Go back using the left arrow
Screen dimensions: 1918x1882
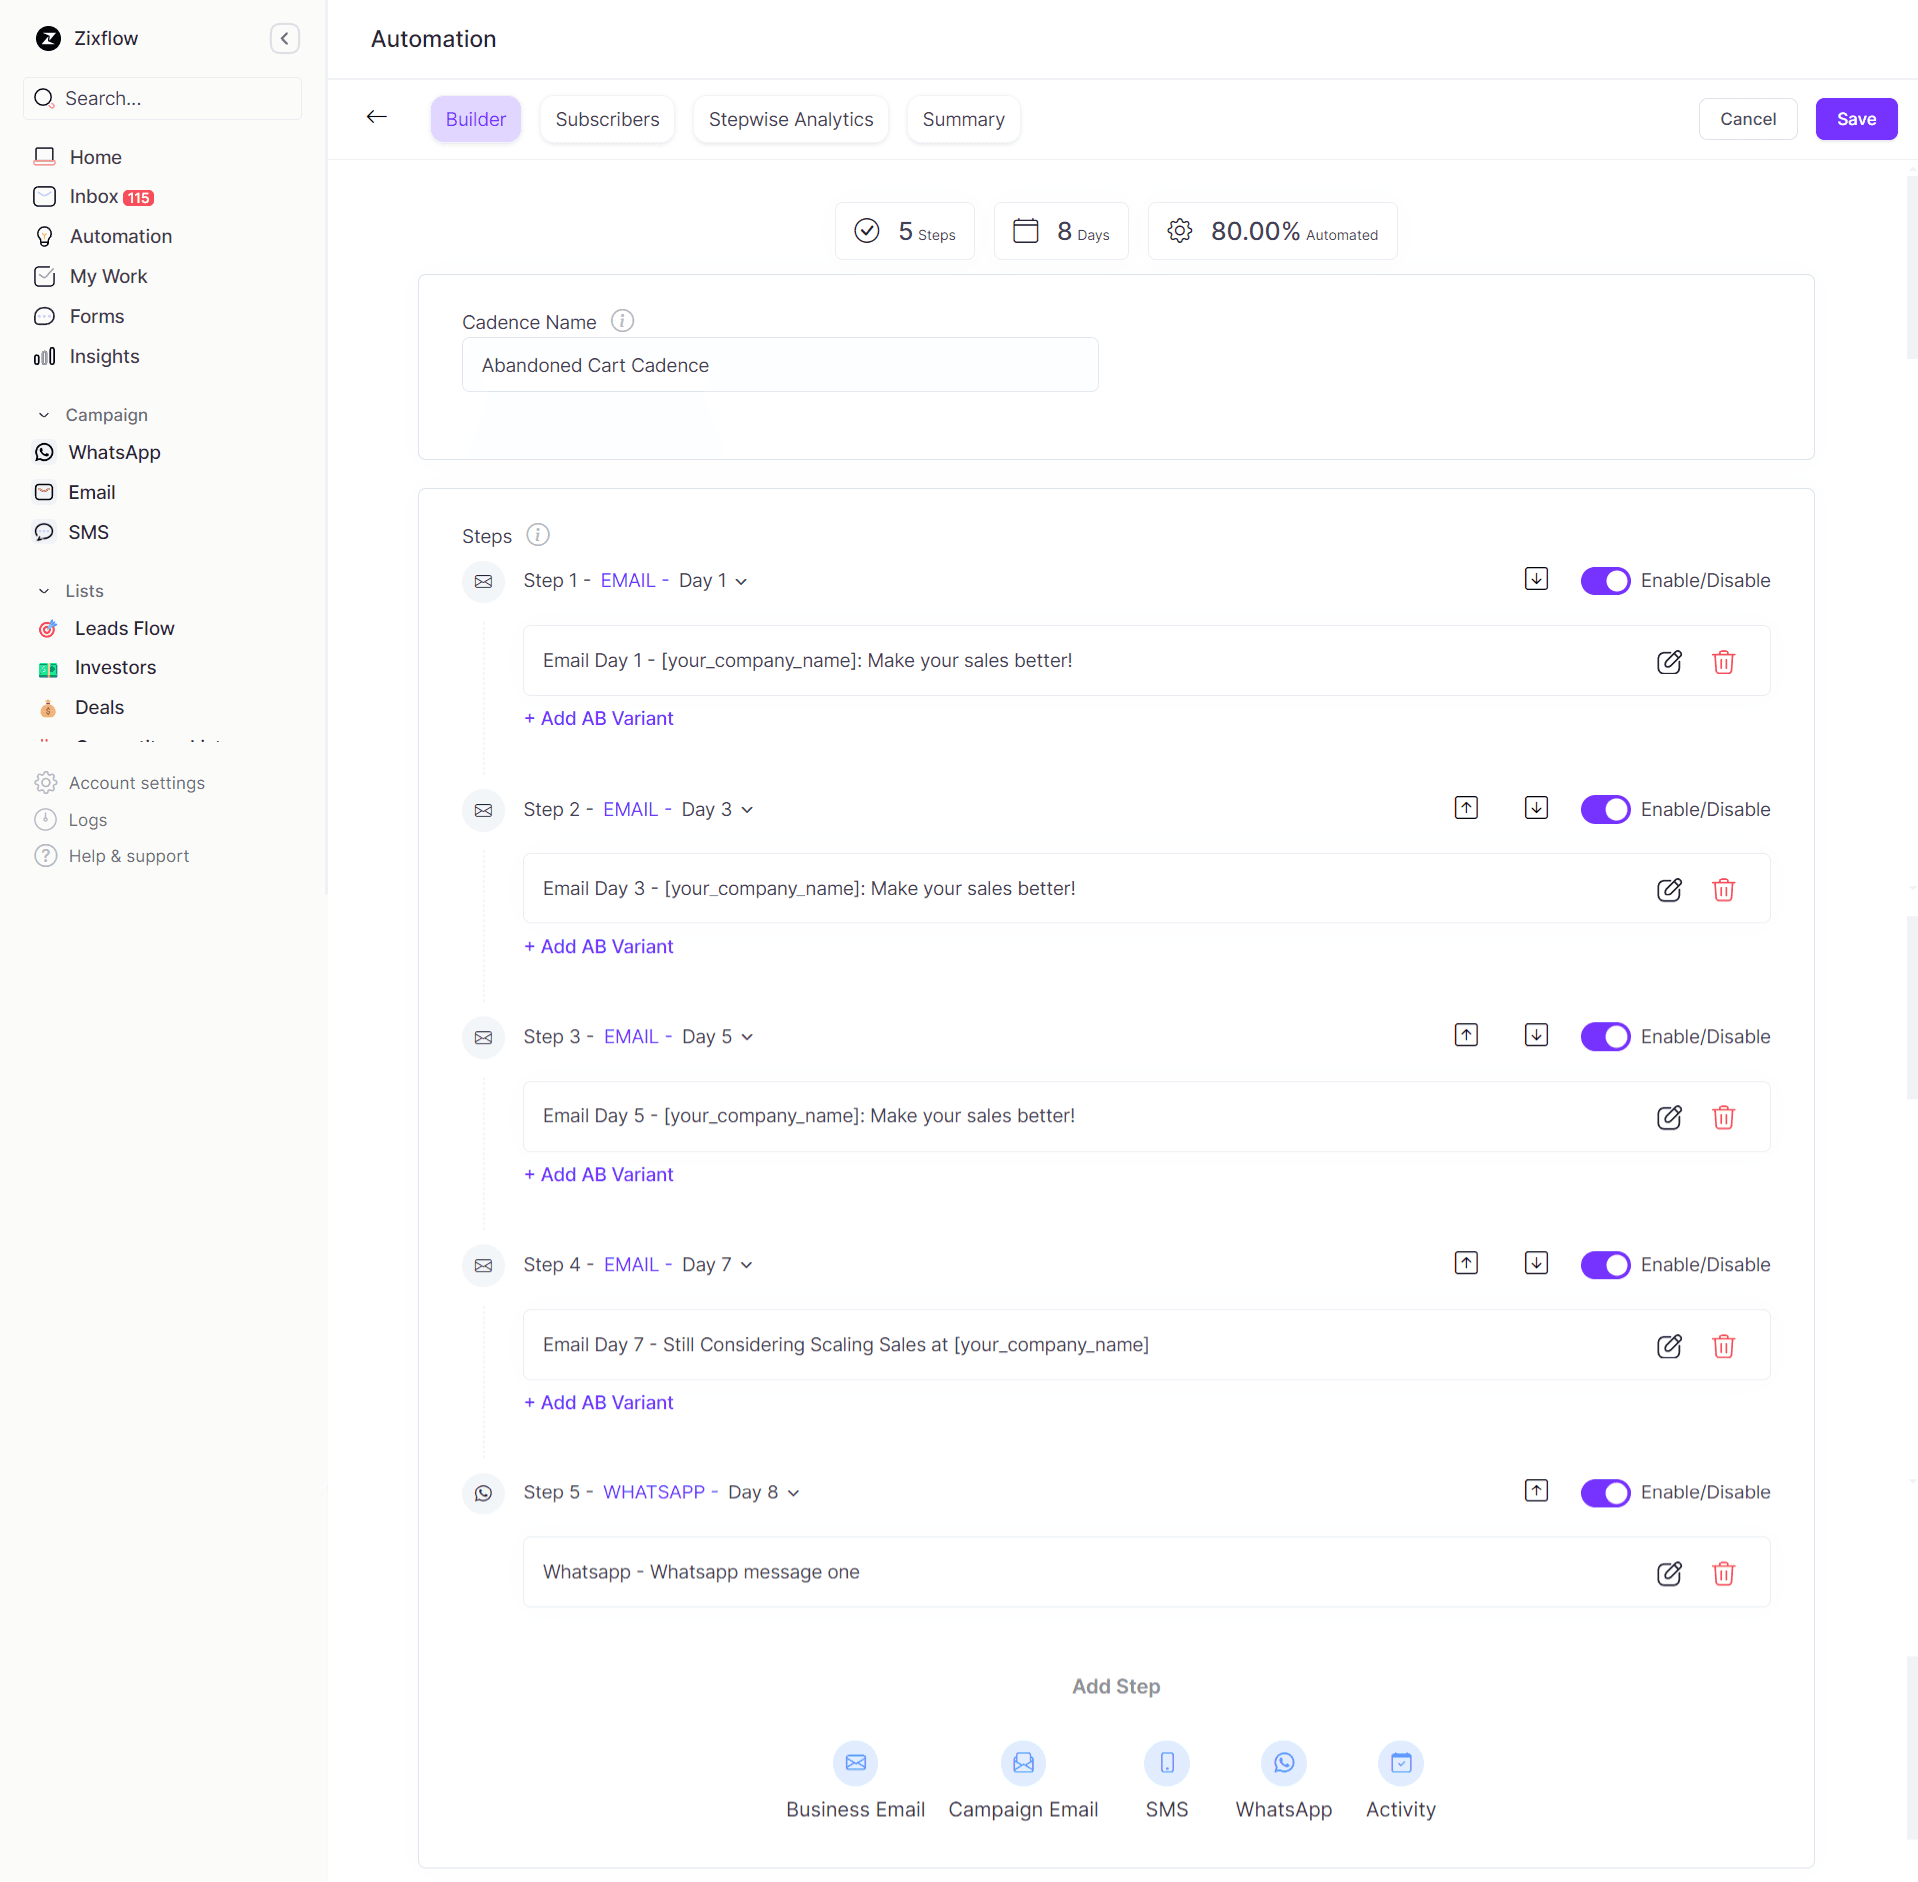[377, 118]
